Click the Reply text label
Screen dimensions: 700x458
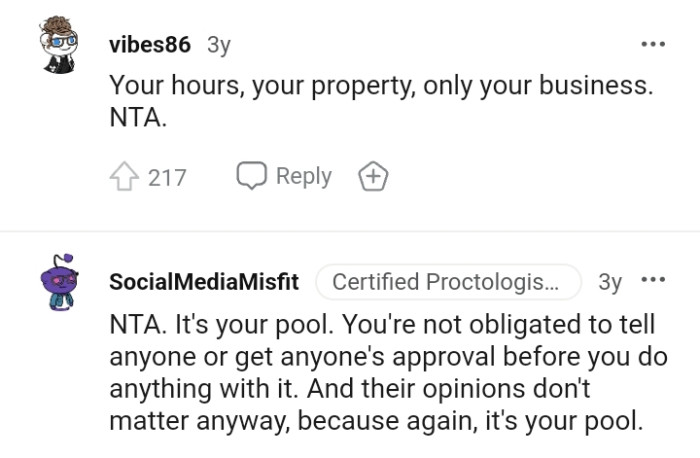pyautogui.click(x=303, y=176)
